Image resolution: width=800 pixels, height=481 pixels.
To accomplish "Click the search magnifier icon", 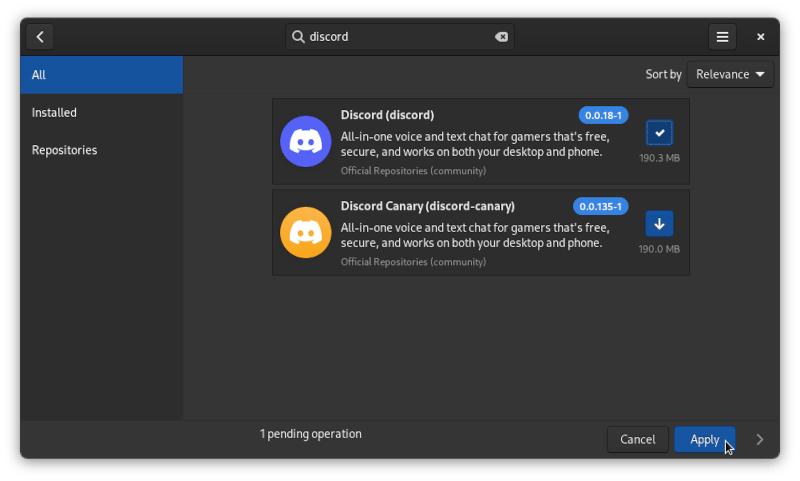I will click(x=298, y=37).
